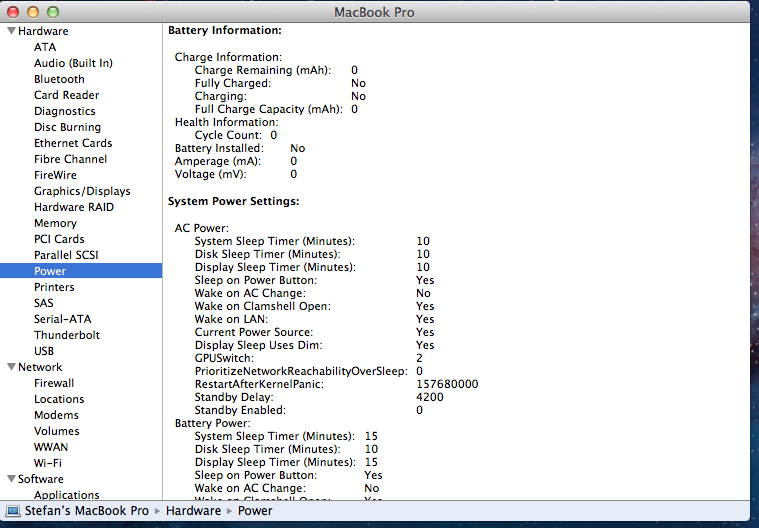This screenshot has height=528, width=759.
Task: Click the computer icon in path bar
Action: point(13,511)
